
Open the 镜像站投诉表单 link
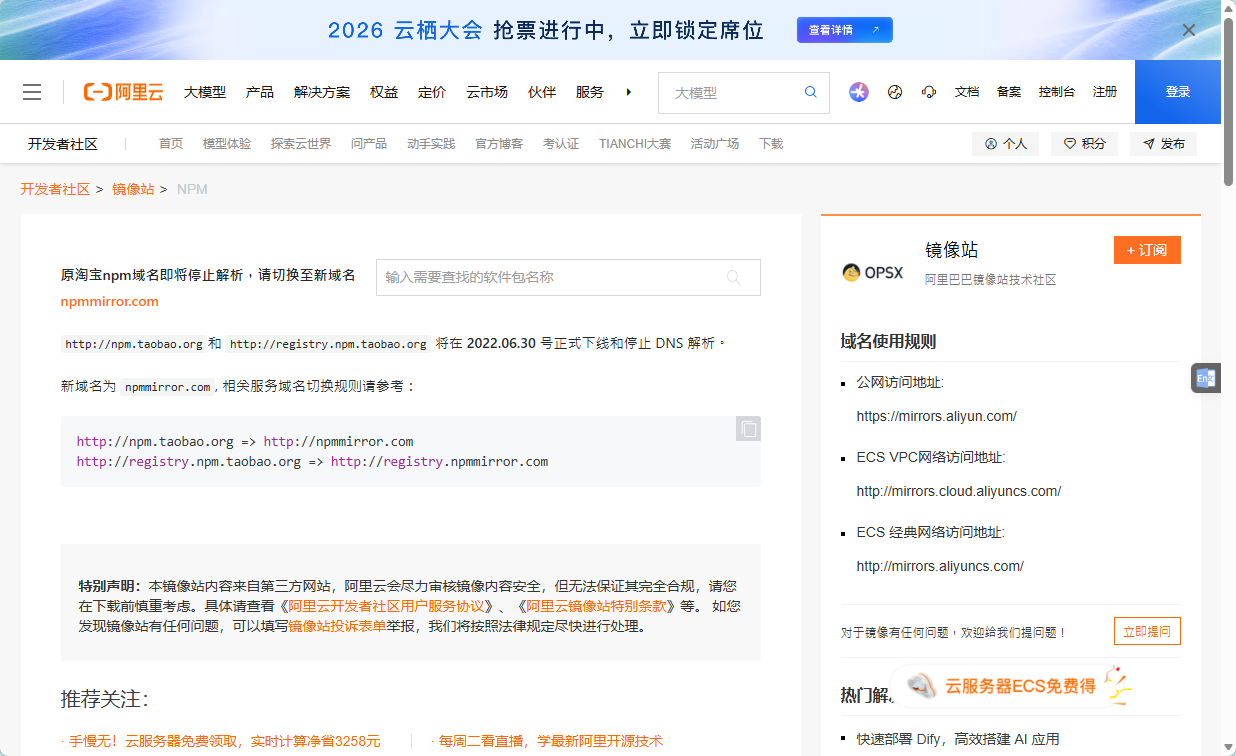pos(337,627)
